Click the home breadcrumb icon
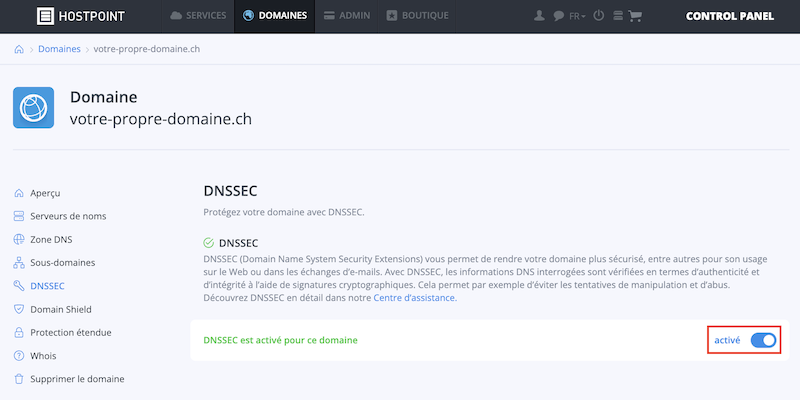The height and width of the screenshot is (400, 800). [x=19, y=49]
